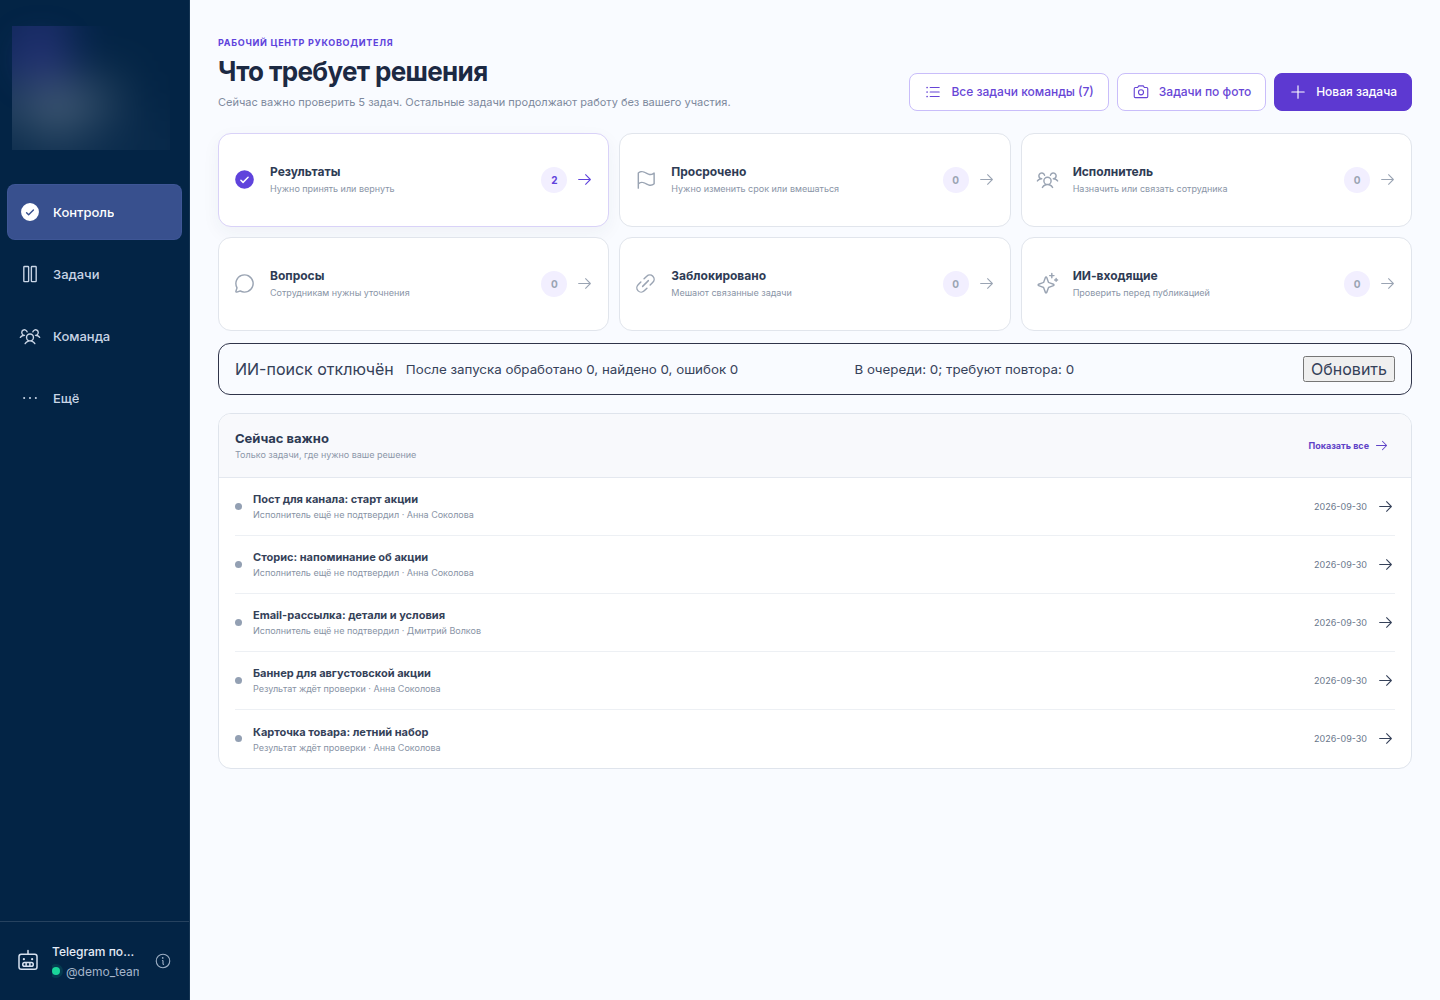Viewport: 1440px width, 1000px height.
Task: Click the arrow on the Вопросы card
Action: click(585, 284)
